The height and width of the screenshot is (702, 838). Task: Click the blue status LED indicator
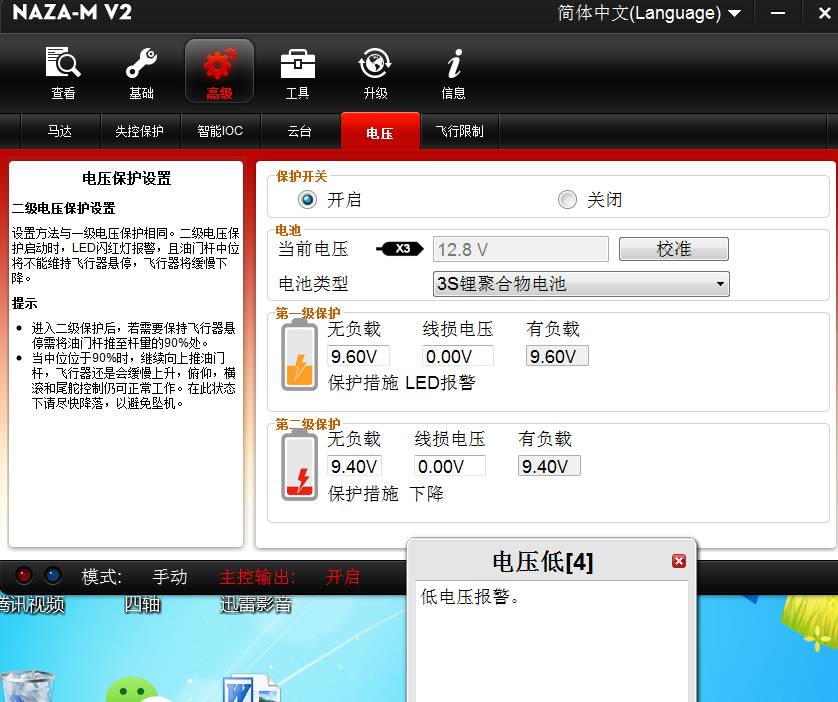pos(52,575)
